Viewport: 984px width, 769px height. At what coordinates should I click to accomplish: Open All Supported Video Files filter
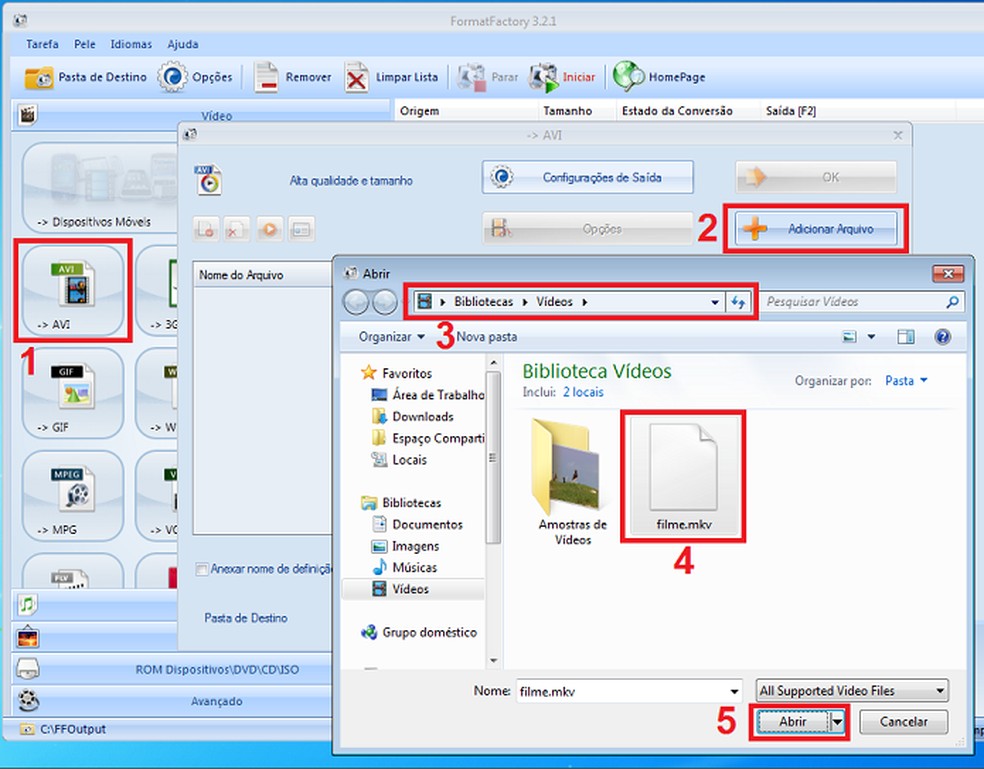(852, 691)
